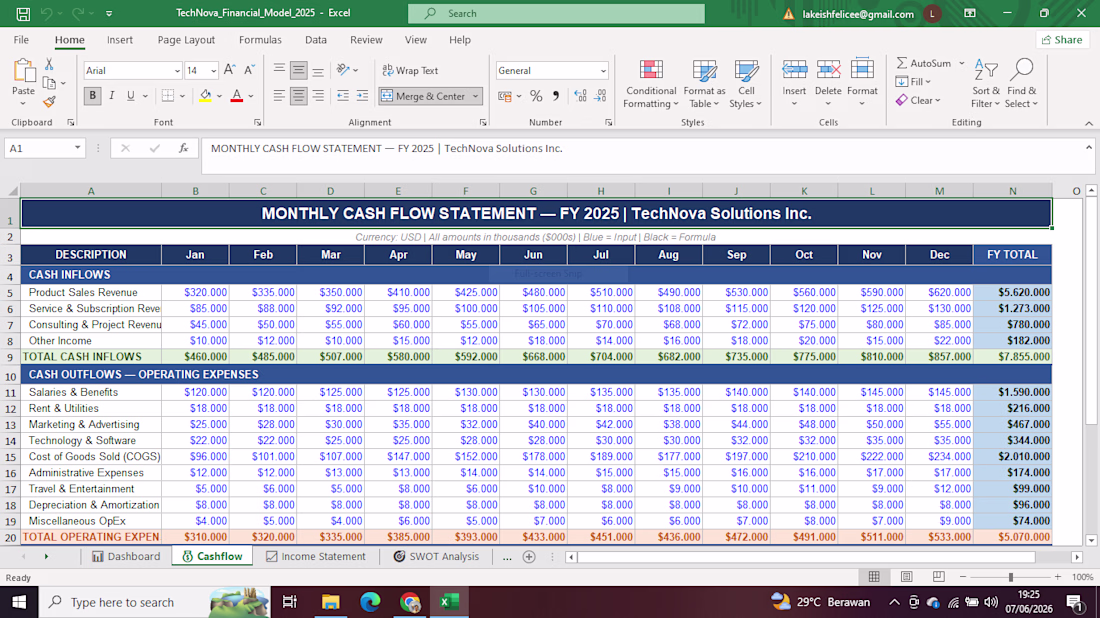This screenshot has width=1100, height=618.
Task: Toggle Underline formatting
Action: coord(130,95)
